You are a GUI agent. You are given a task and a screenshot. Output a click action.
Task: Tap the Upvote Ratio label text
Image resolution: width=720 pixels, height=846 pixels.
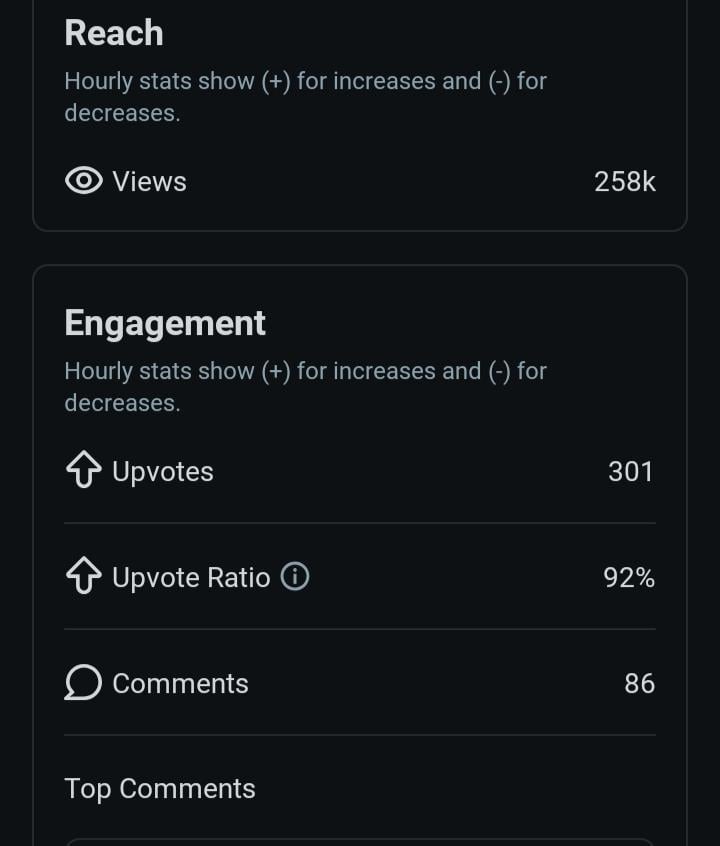(191, 577)
